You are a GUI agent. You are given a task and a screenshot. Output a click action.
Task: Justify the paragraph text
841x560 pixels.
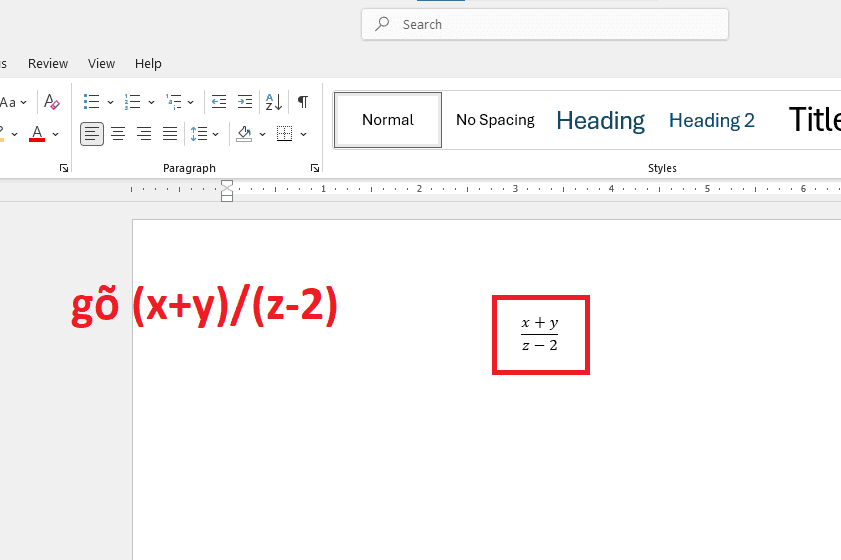pos(170,134)
